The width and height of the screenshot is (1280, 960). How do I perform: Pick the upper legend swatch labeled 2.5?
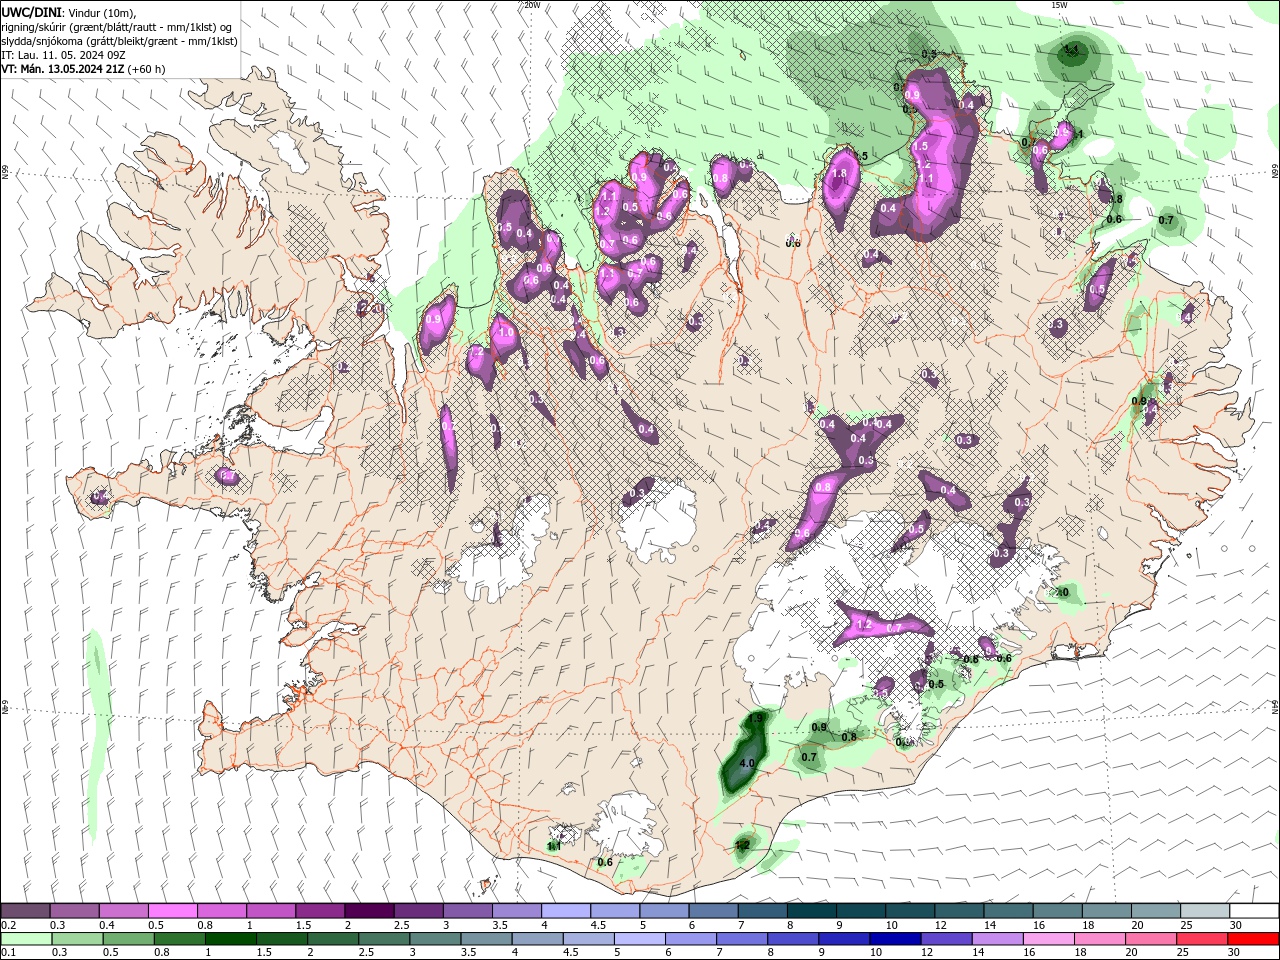point(418,911)
